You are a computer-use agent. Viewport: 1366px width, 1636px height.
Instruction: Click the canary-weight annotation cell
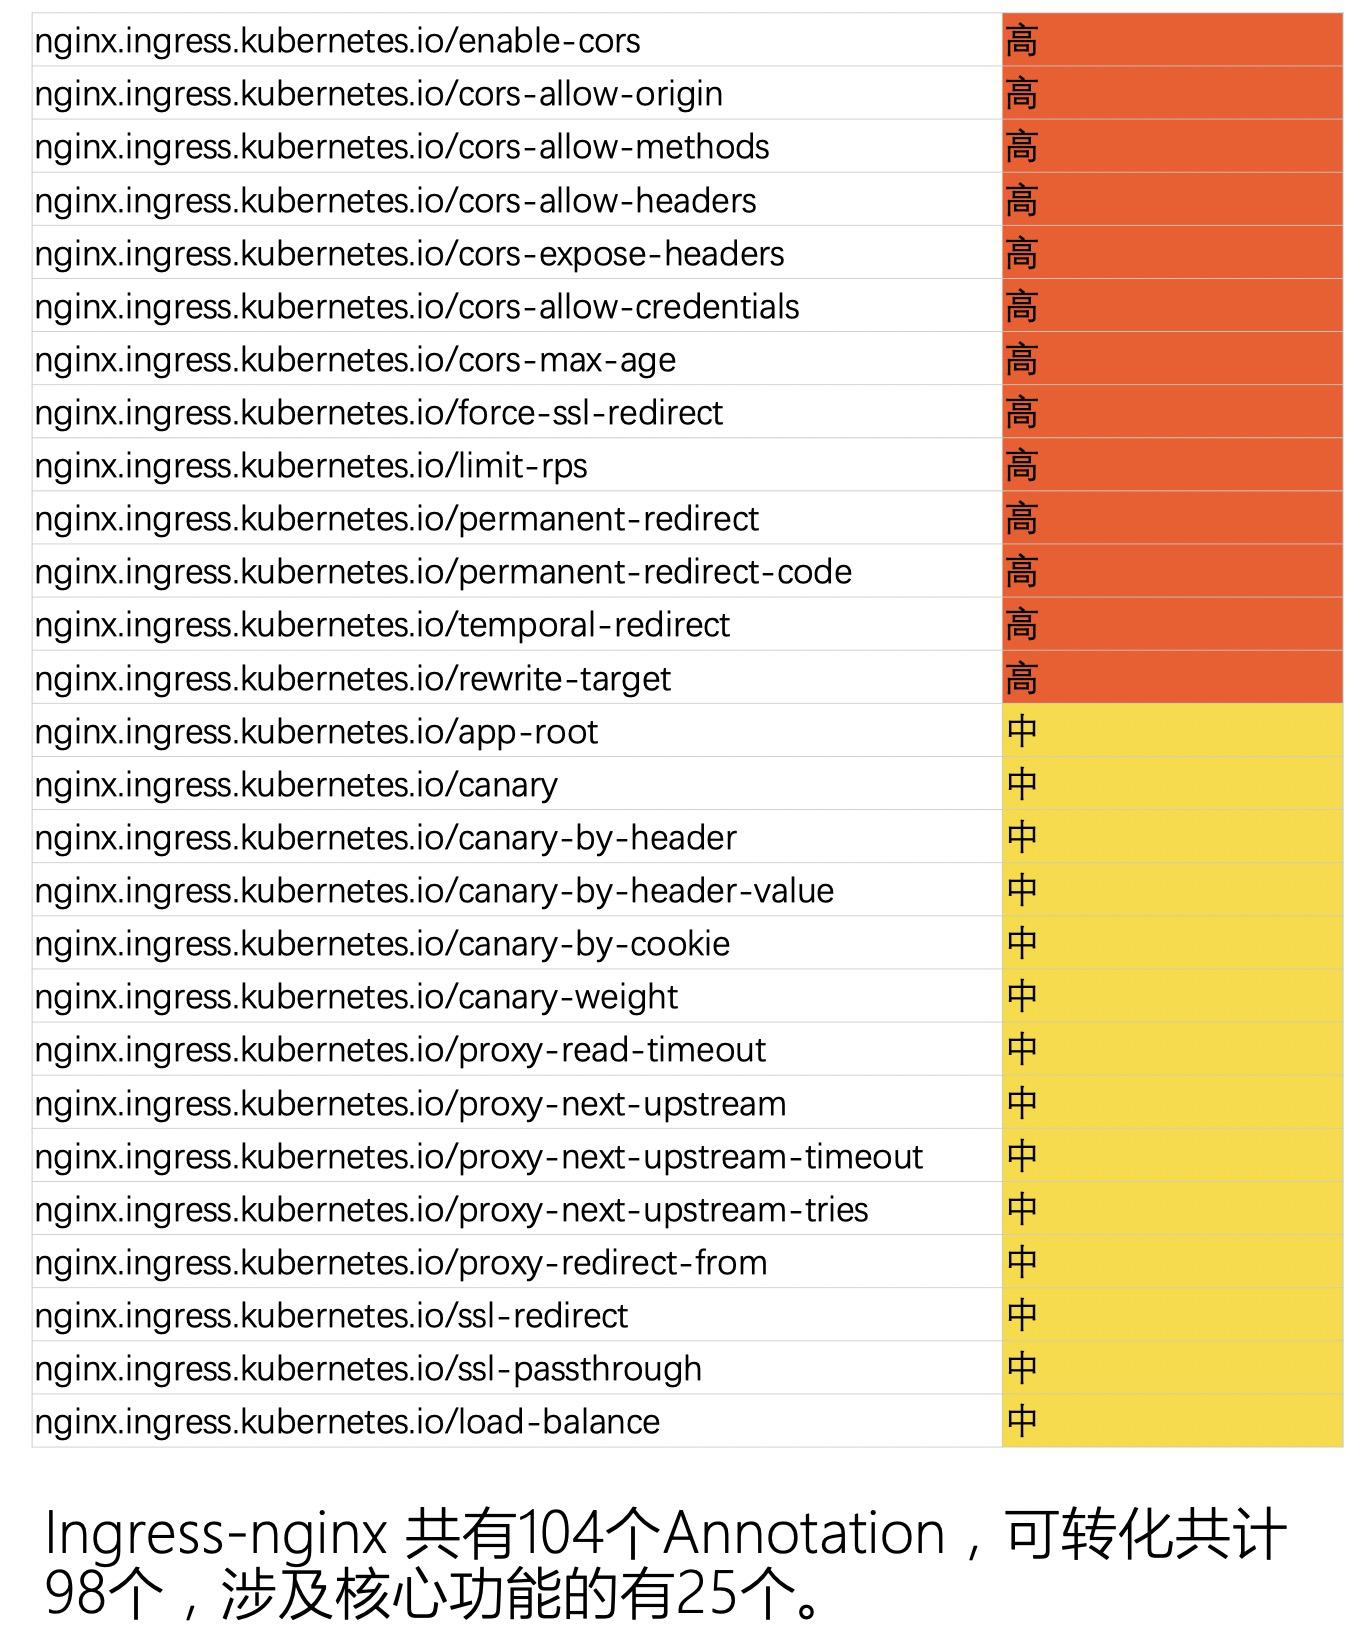(x=517, y=995)
